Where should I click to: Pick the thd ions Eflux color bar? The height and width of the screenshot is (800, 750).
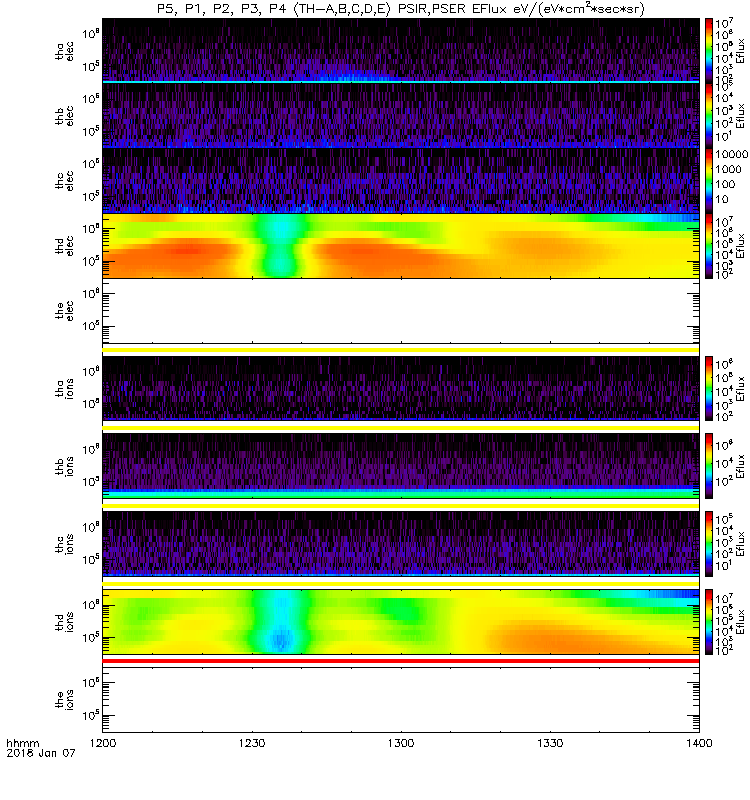(x=709, y=622)
